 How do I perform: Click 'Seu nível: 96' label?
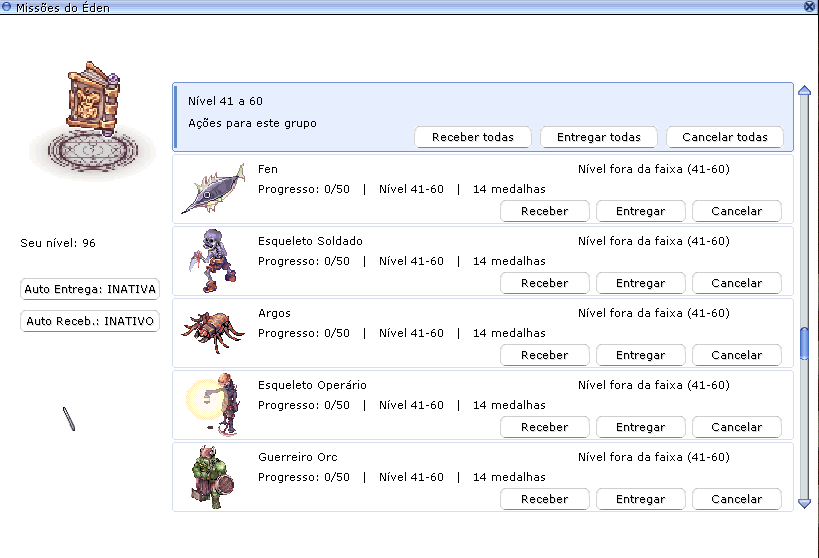point(58,243)
